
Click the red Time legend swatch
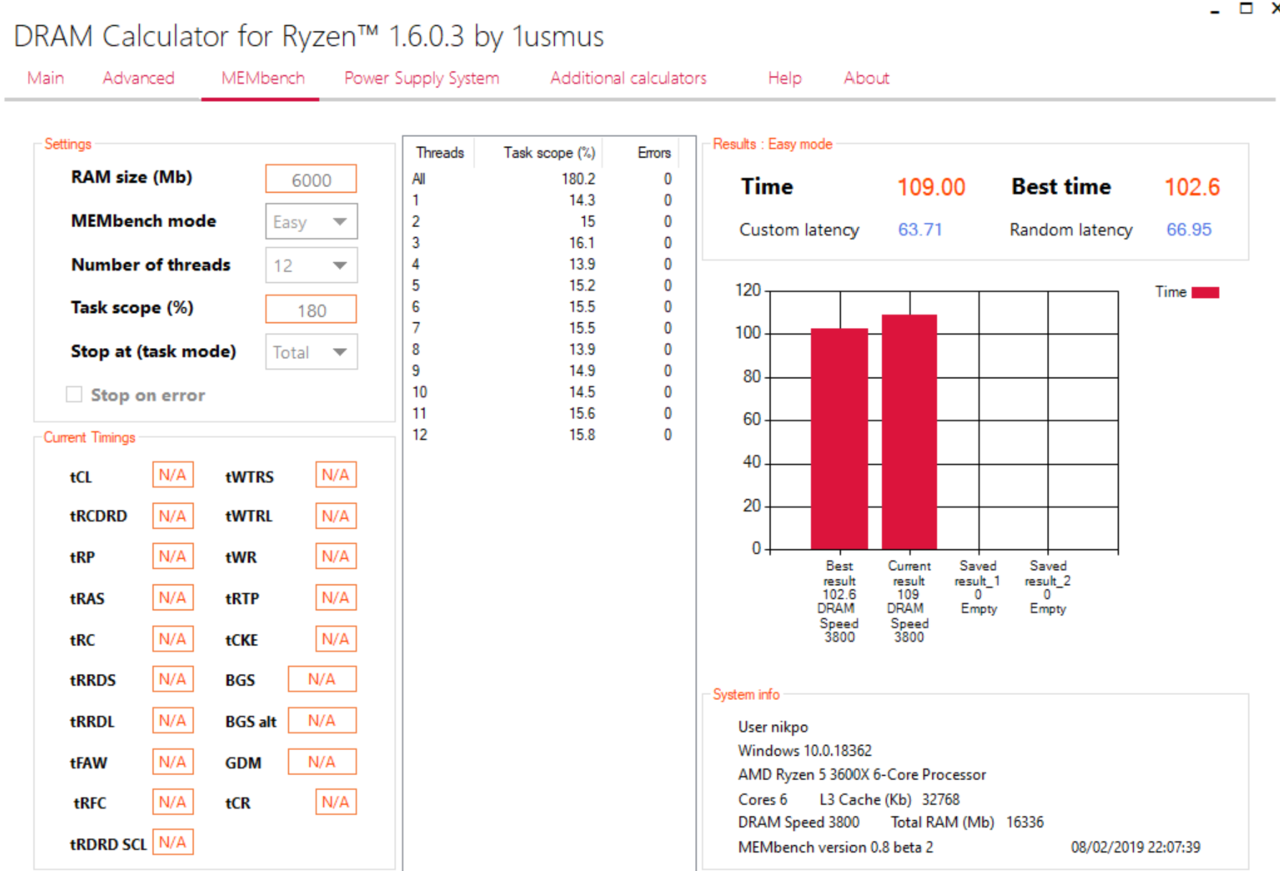[1205, 292]
